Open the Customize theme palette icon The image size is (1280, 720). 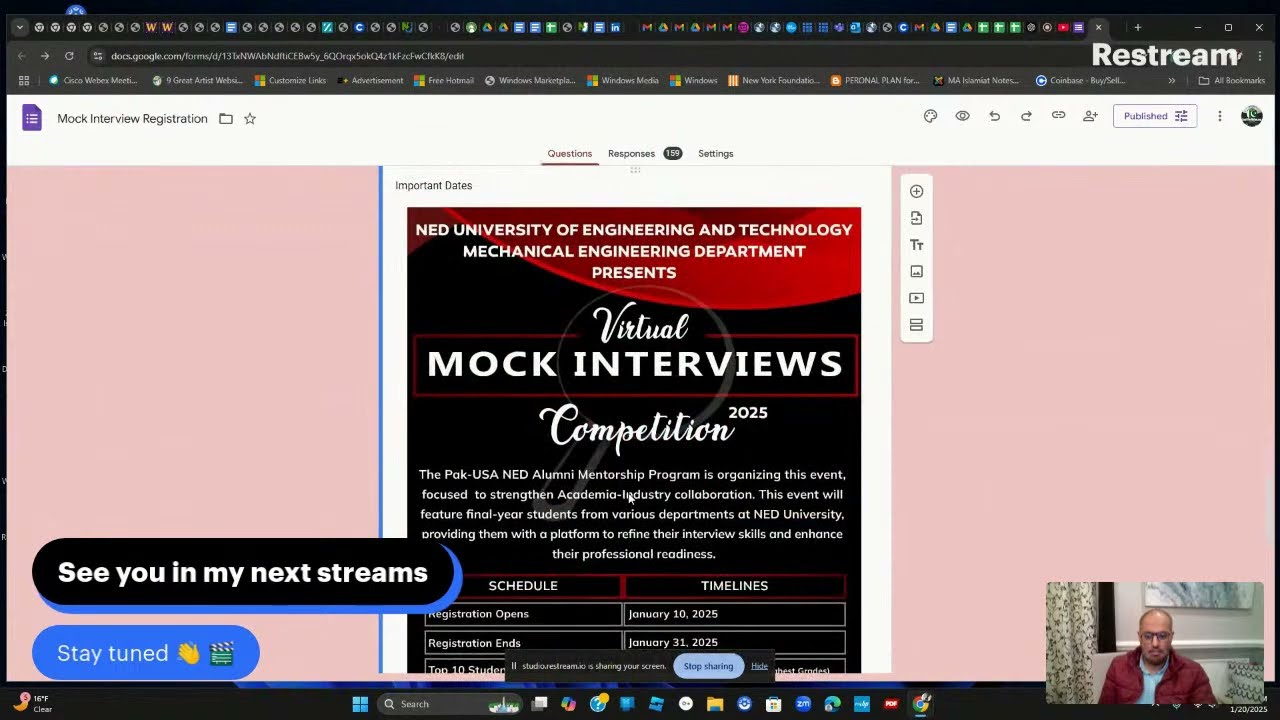click(x=930, y=116)
